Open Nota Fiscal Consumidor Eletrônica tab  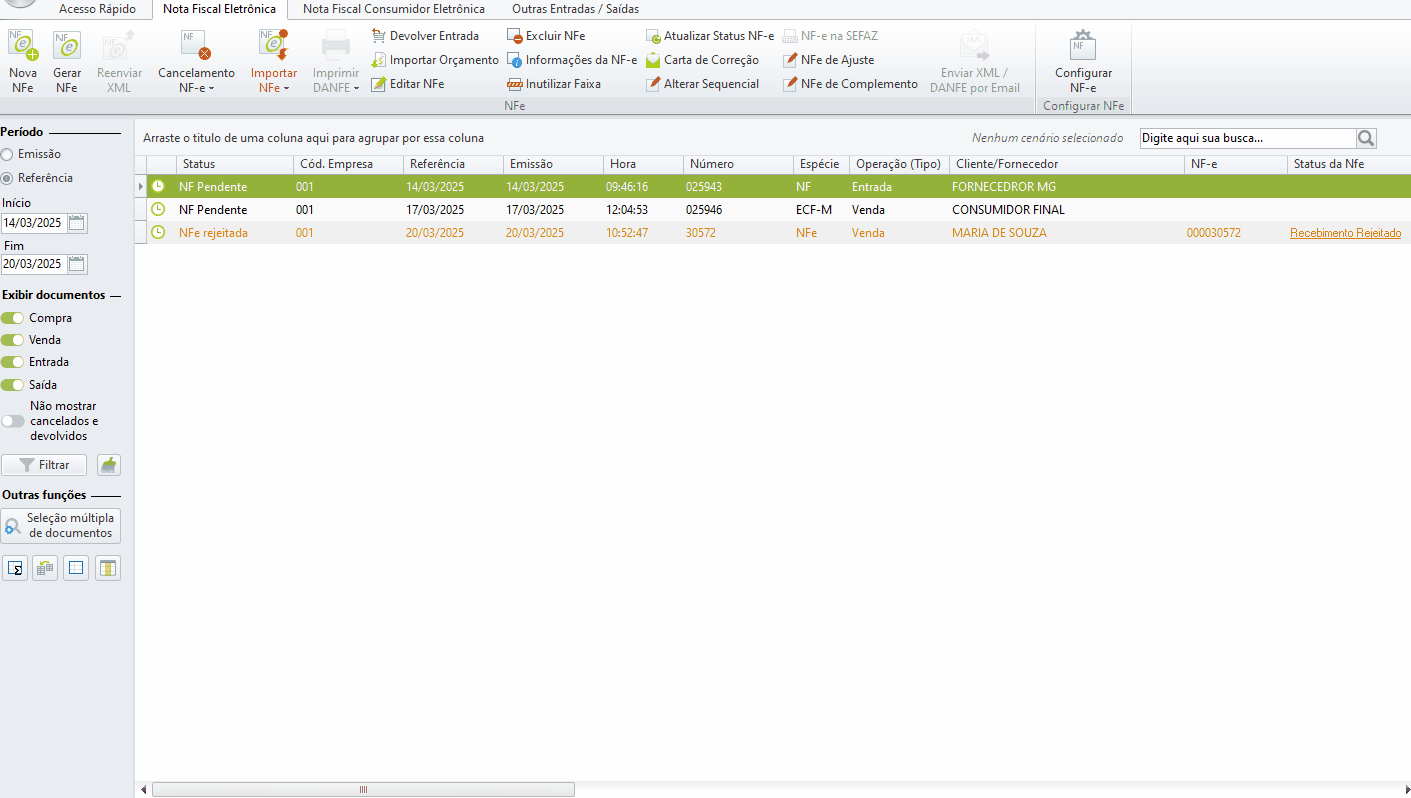click(394, 9)
